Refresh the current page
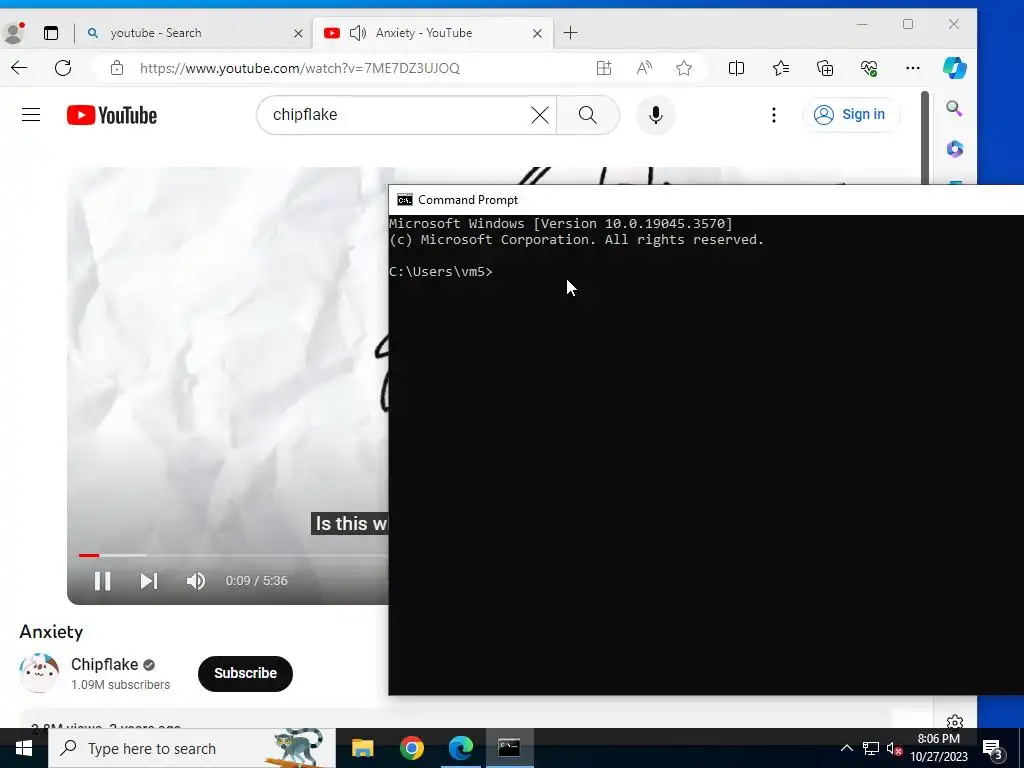This screenshot has height=768, width=1024. coord(63,68)
